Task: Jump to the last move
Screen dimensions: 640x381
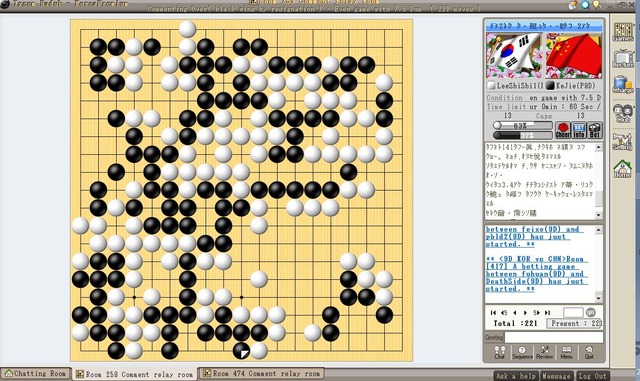Action: [x=547, y=312]
